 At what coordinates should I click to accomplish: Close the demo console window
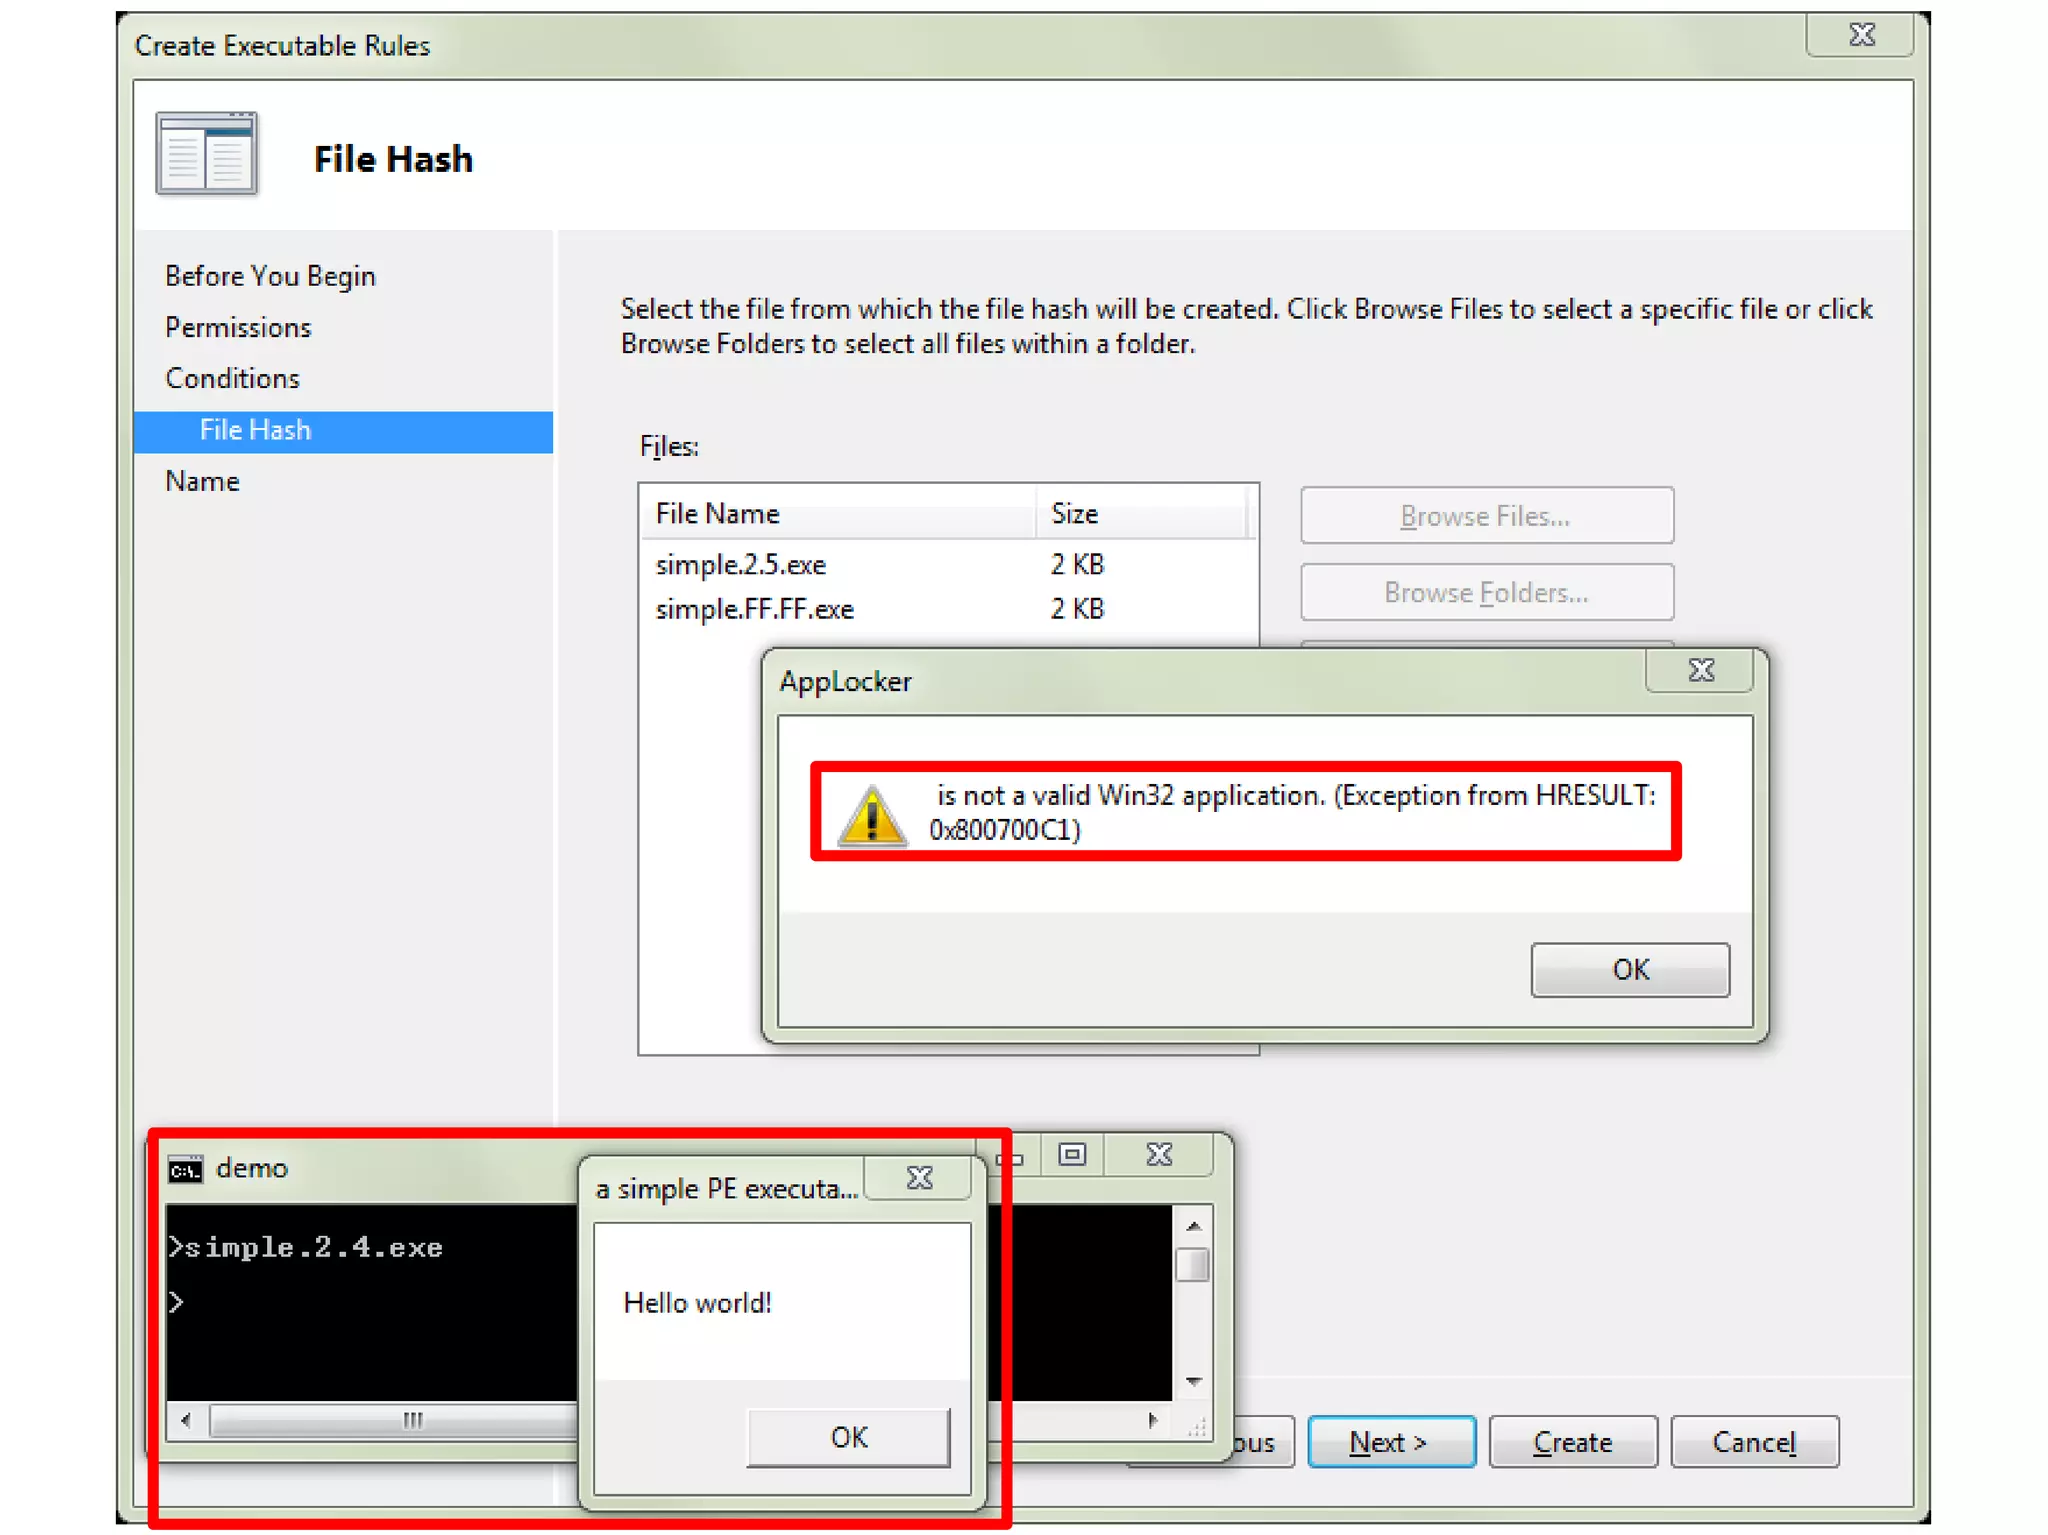coord(1159,1155)
